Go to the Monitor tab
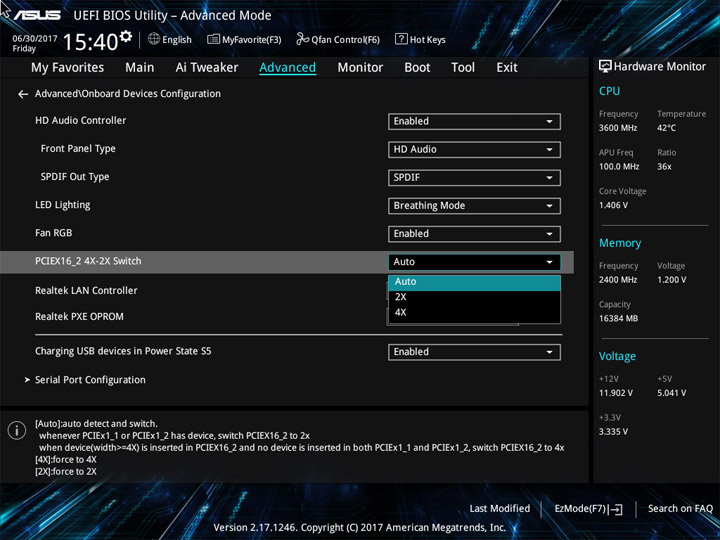Image resolution: width=720 pixels, height=540 pixels. point(360,68)
